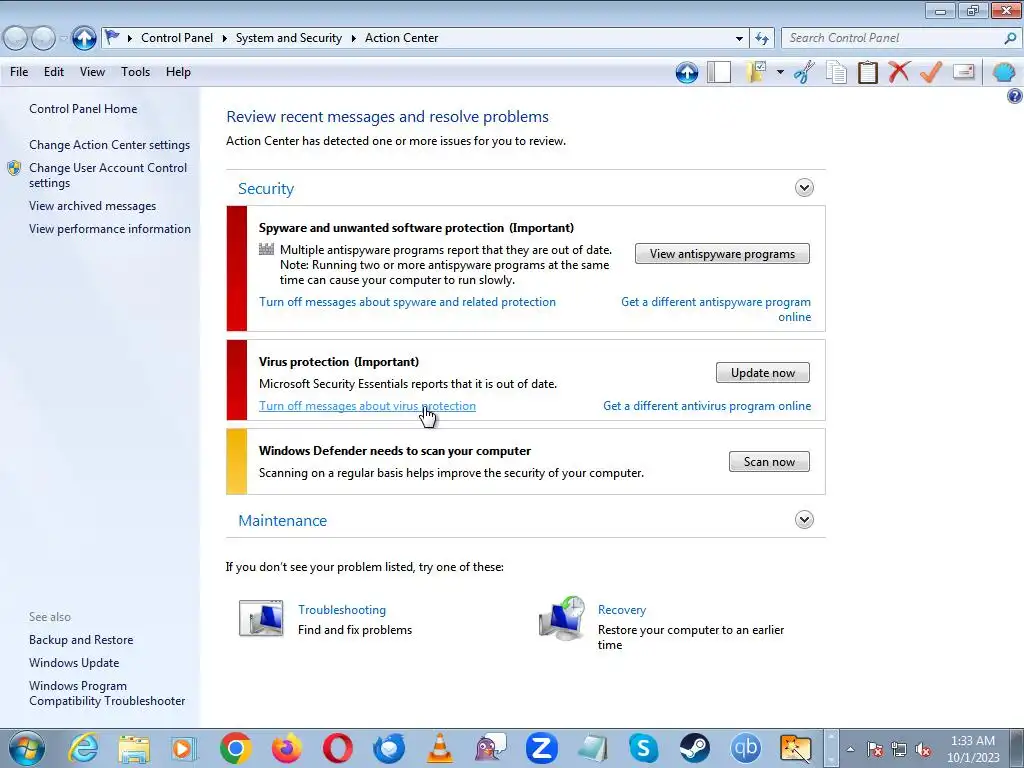Open the File menu
The image size is (1024, 768).
(x=19, y=72)
